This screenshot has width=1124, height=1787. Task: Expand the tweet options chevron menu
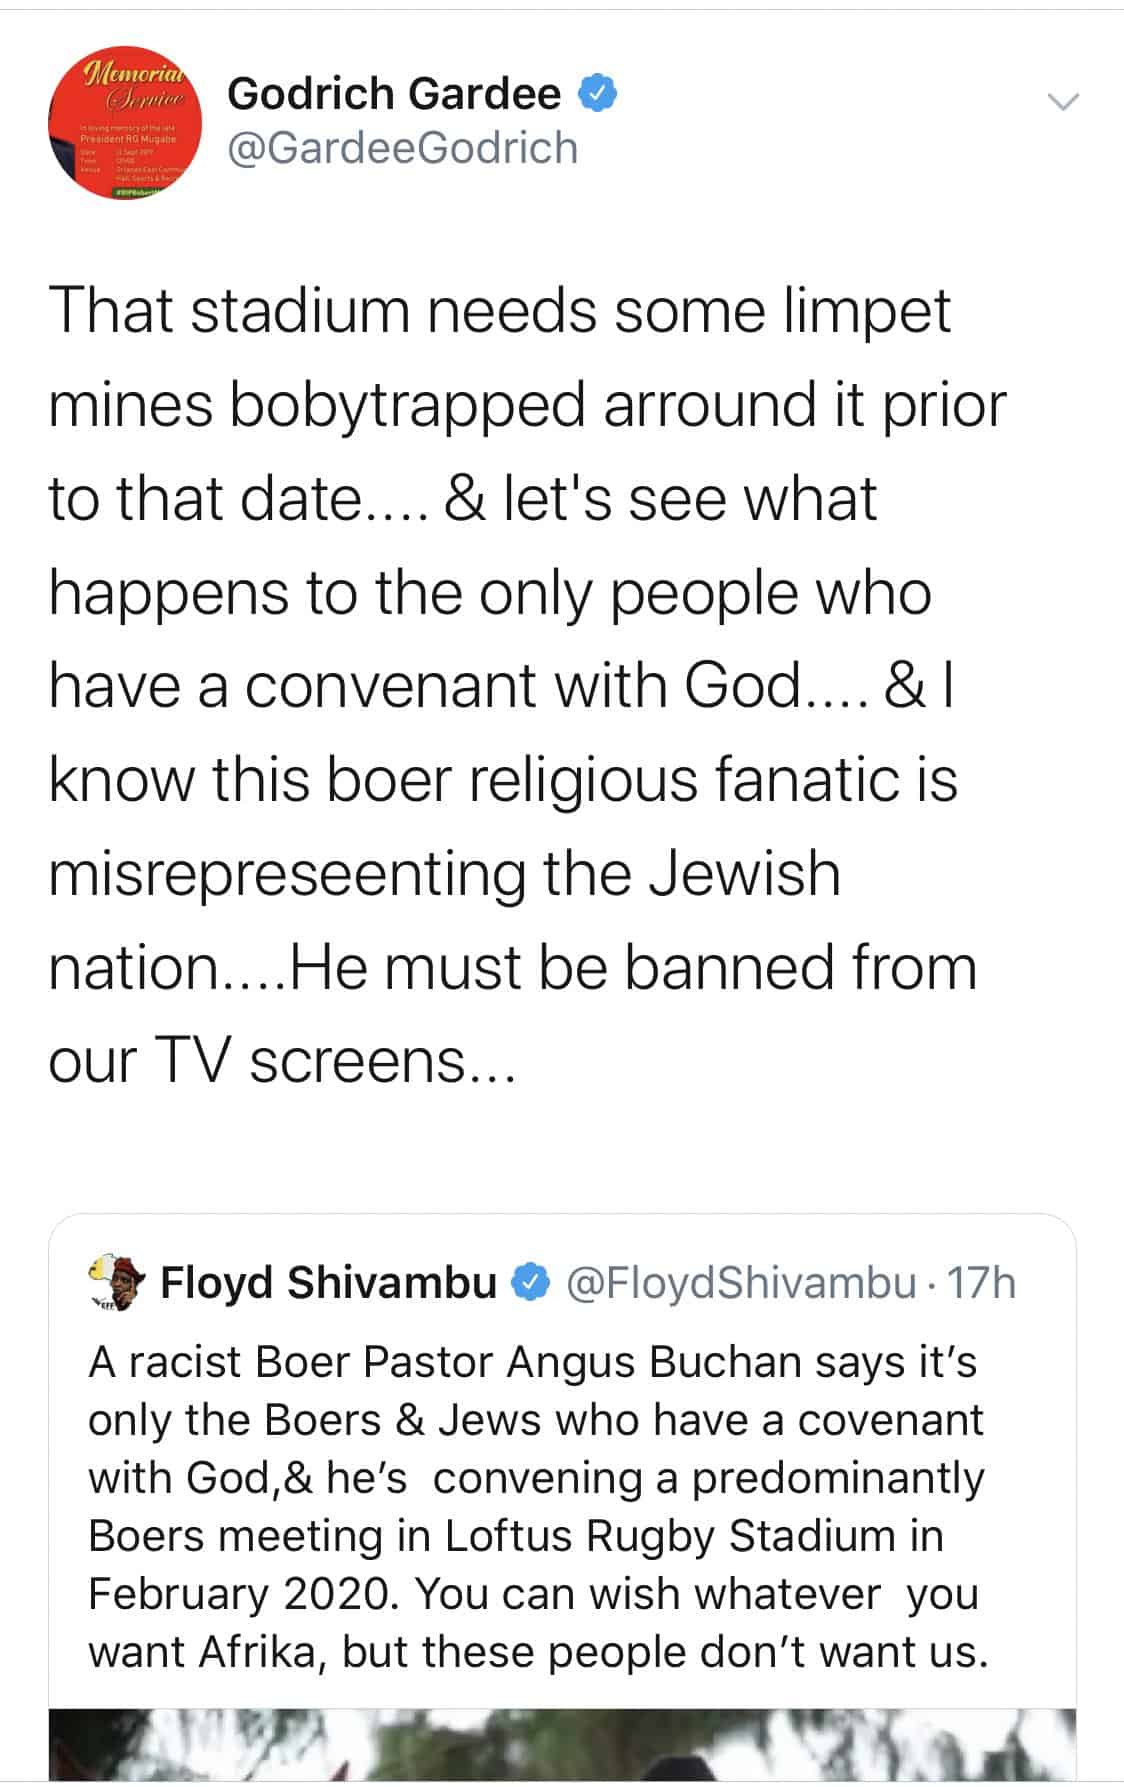[x=1062, y=100]
